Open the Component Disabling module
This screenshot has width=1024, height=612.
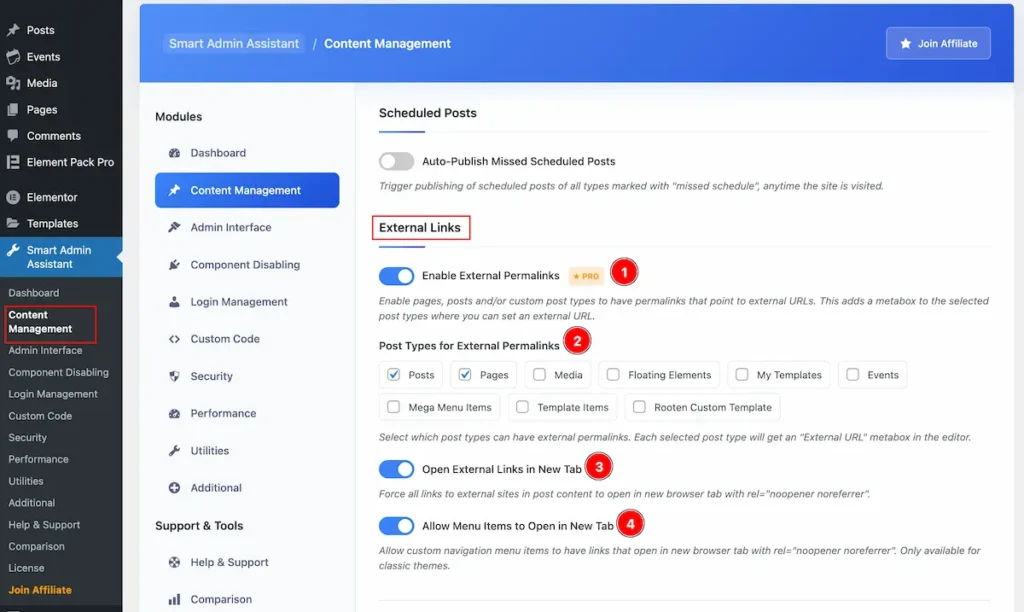point(247,265)
